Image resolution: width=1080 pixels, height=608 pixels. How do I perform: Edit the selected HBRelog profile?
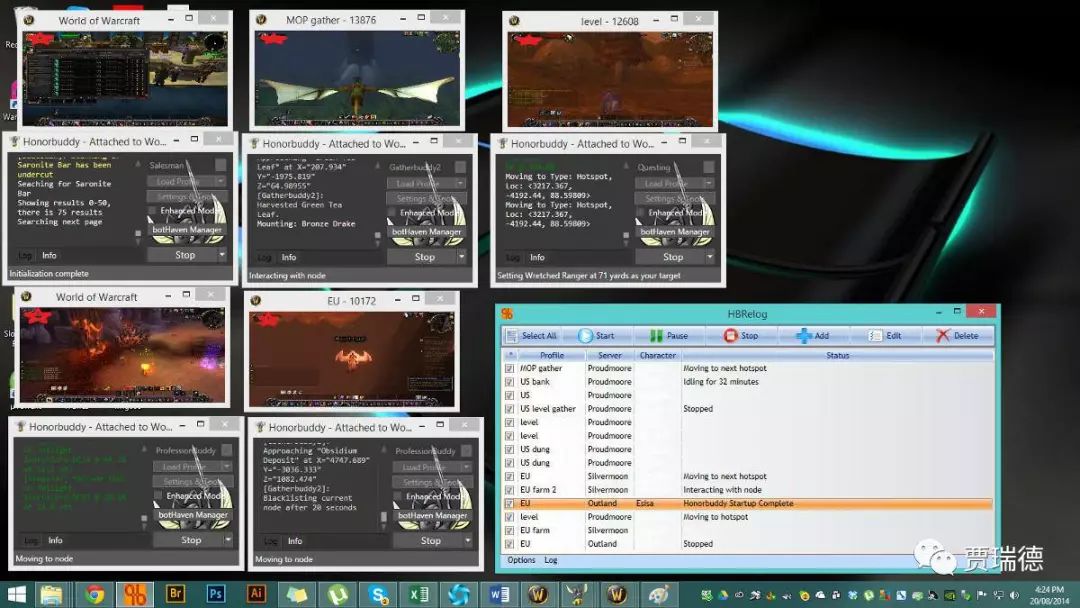886,336
